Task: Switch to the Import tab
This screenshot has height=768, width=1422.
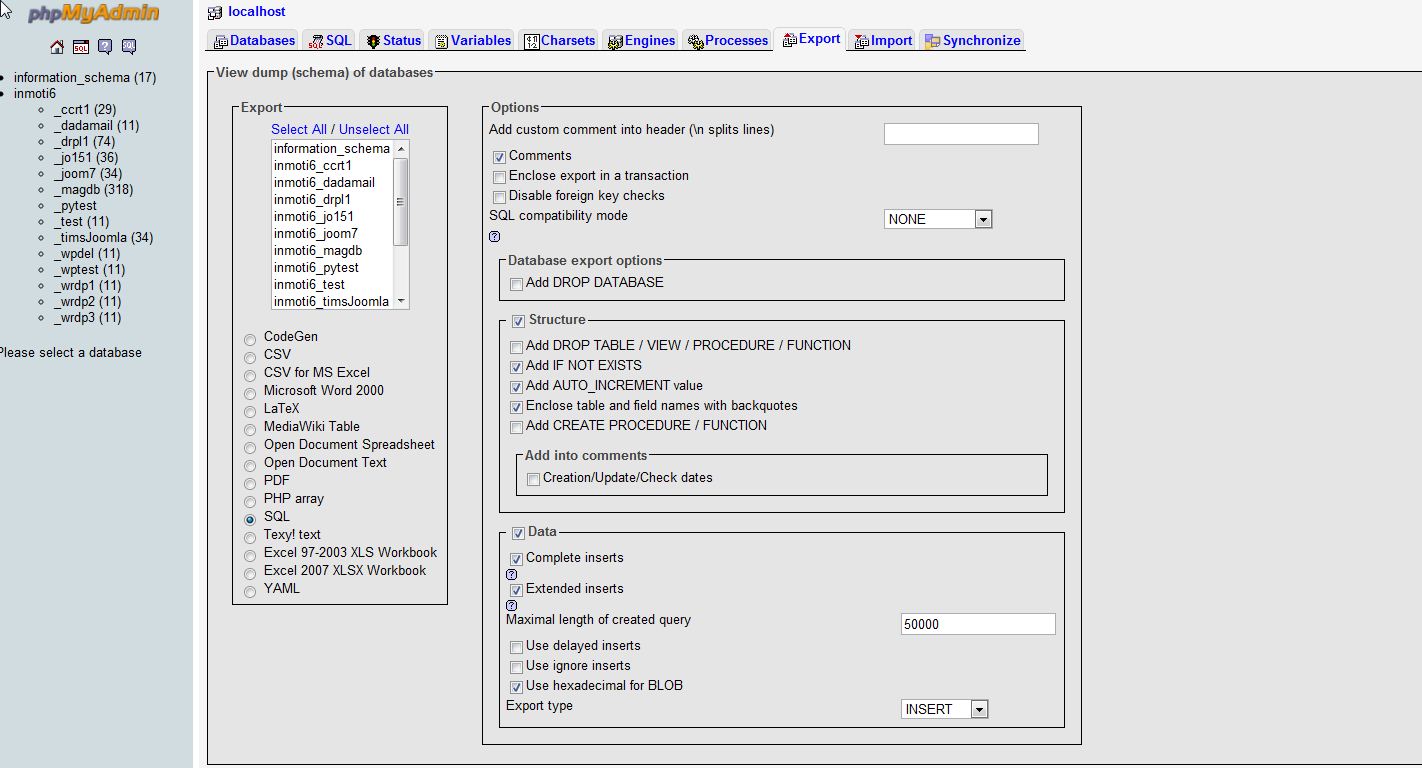Action: tap(883, 41)
